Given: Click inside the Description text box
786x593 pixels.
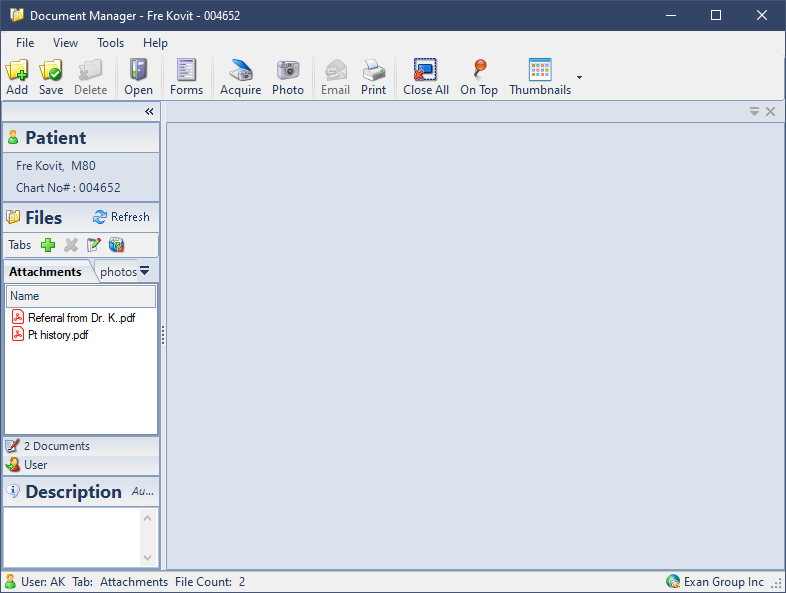Looking at the screenshot, I should point(72,537).
